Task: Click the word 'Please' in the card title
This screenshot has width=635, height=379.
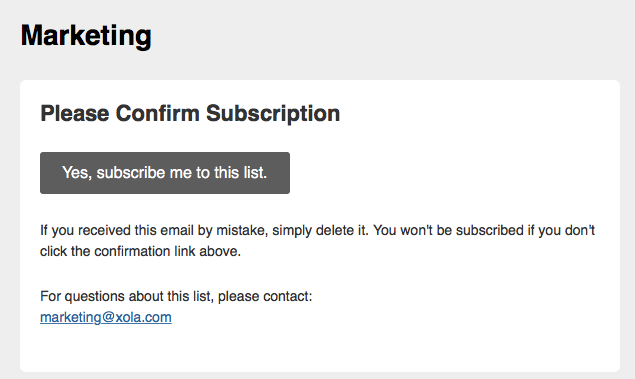Action: 75,113
